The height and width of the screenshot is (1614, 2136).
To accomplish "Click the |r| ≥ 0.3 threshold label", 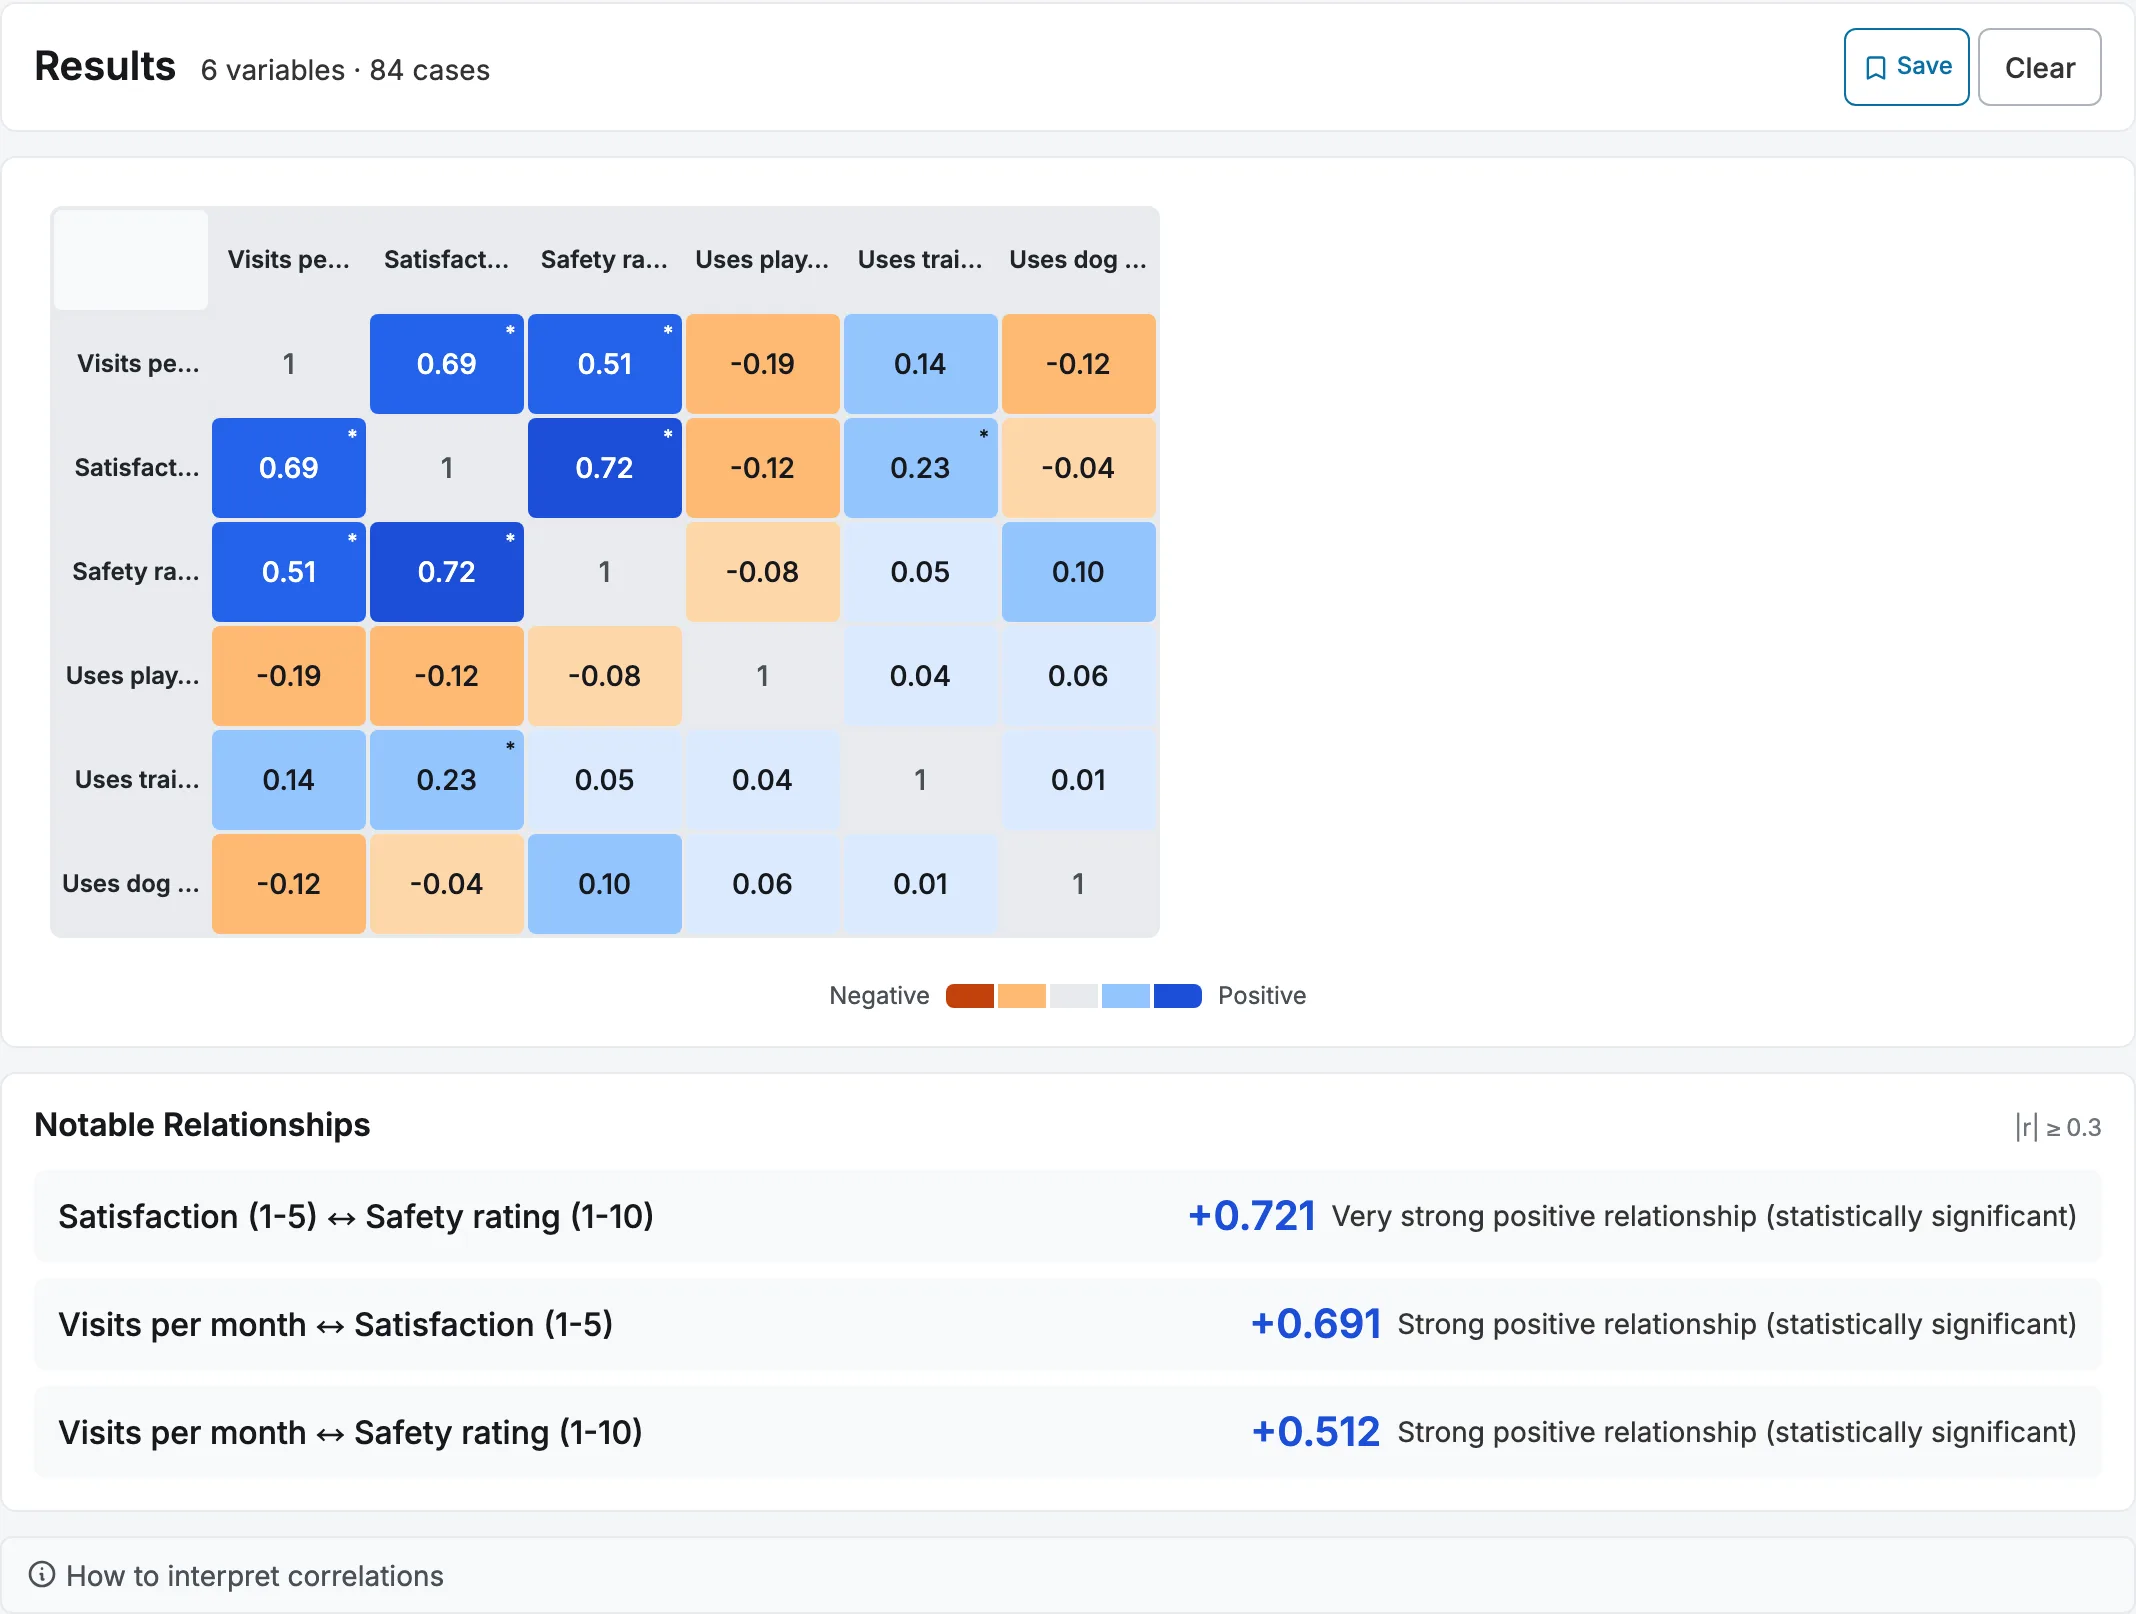I will click(2058, 1127).
